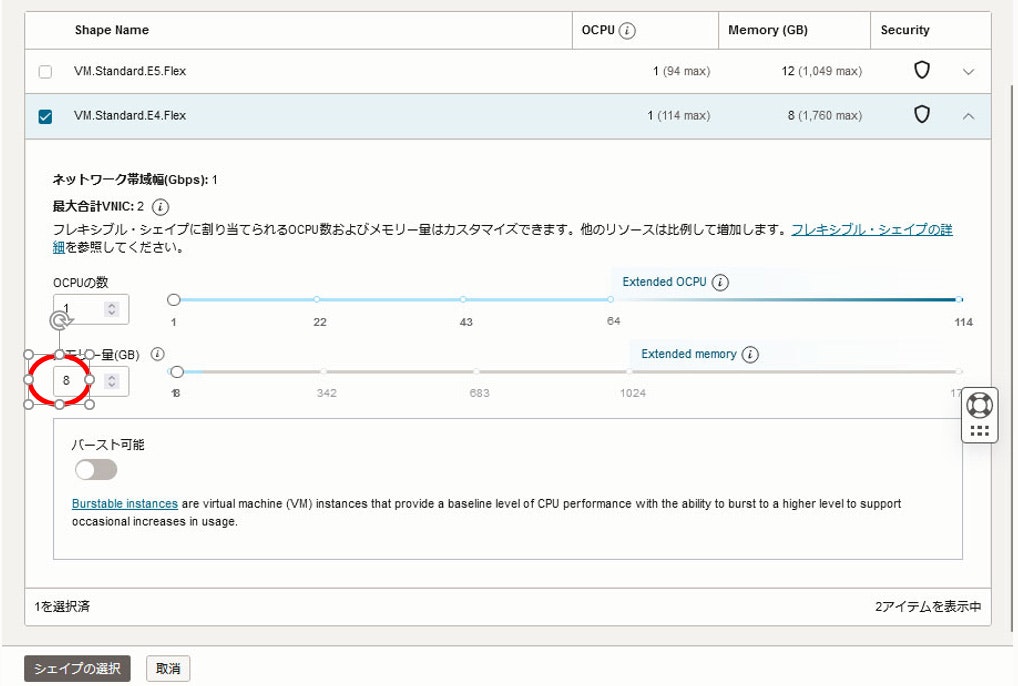1018x686 pixels.
Task: Click the memory amount (GB) info icon
Action: point(158,354)
